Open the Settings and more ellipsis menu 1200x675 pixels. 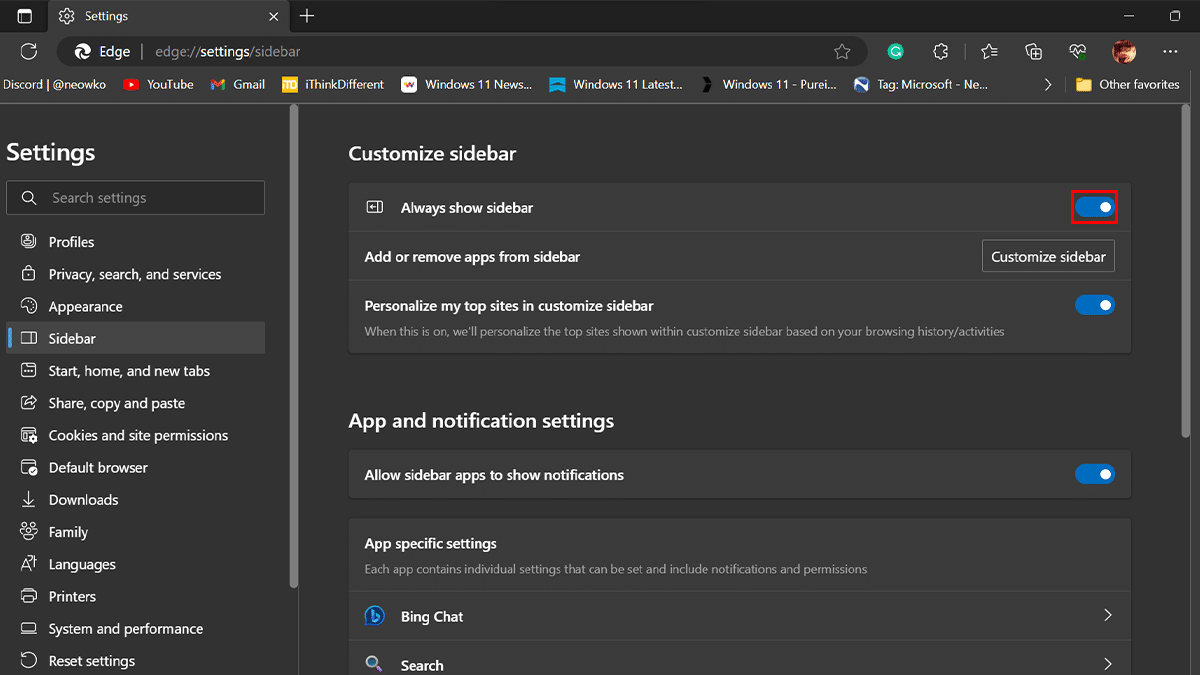click(x=1170, y=51)
